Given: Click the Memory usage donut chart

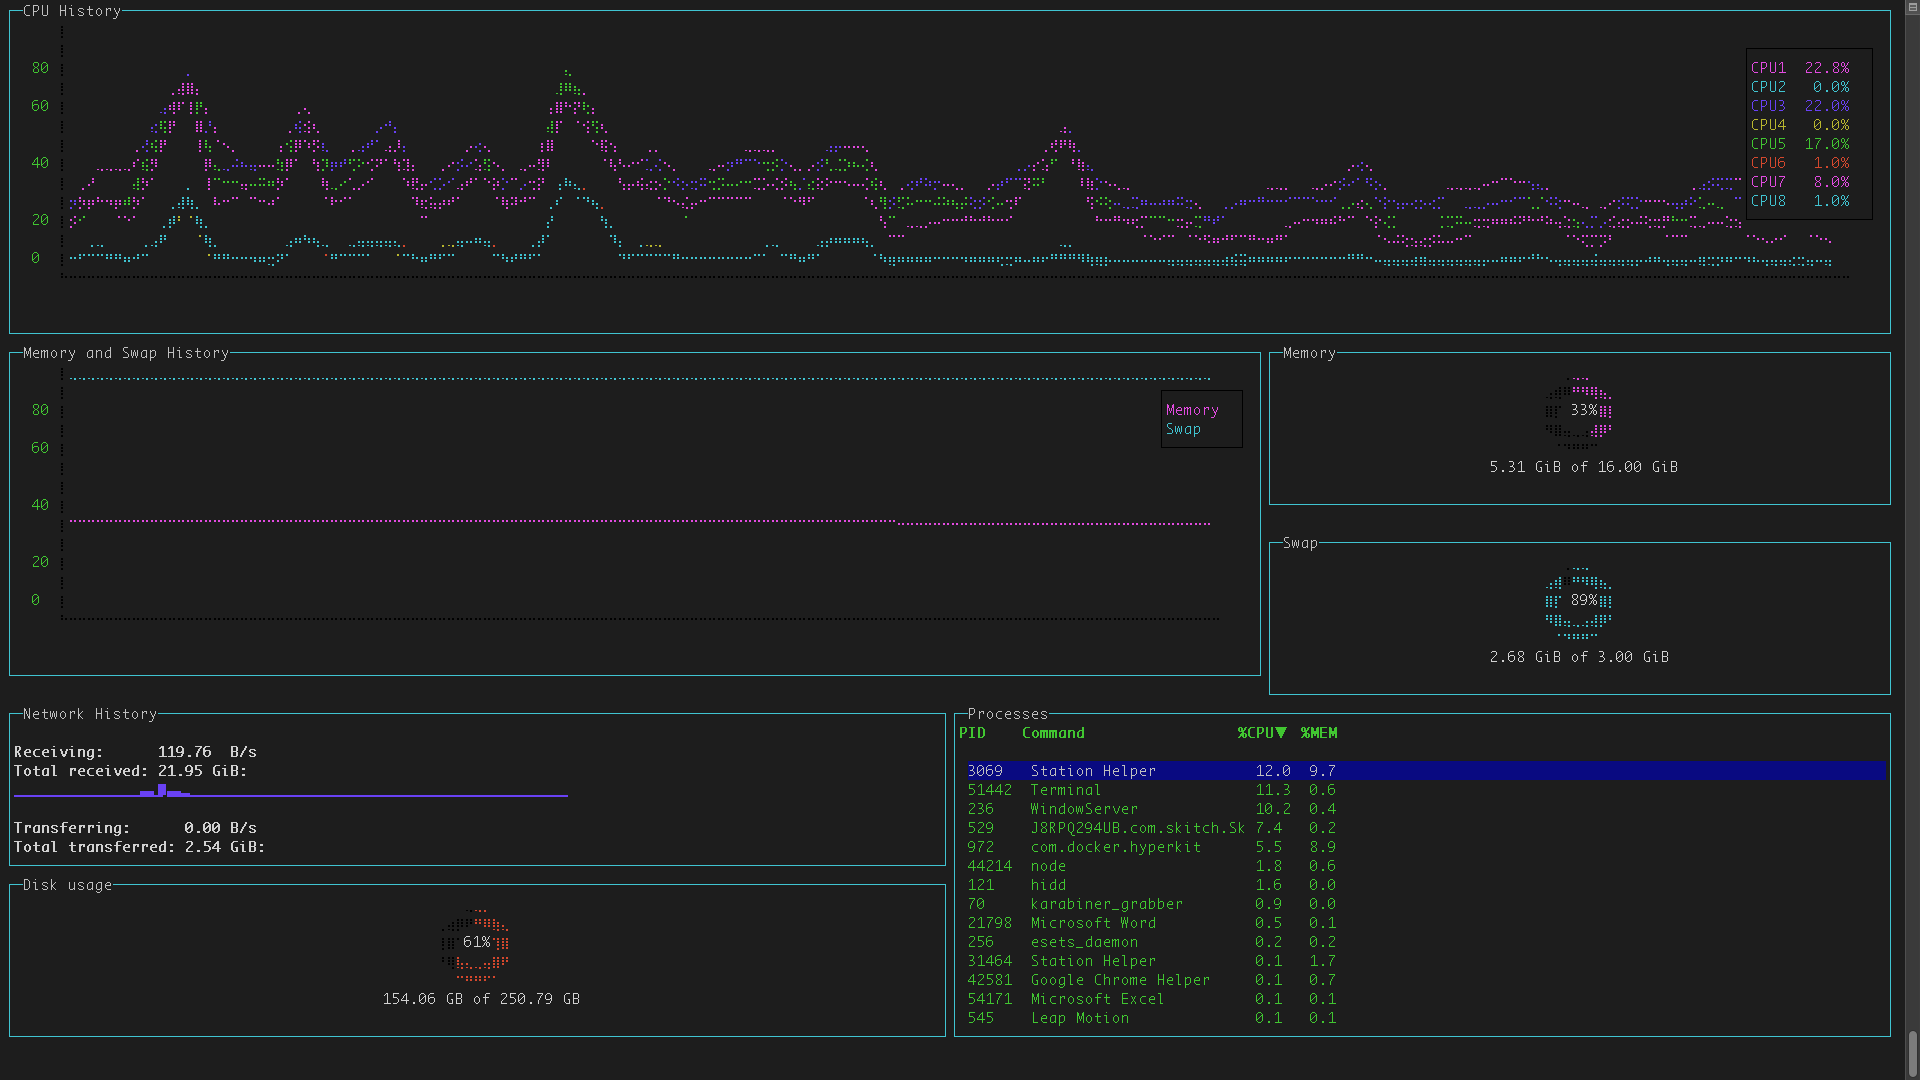Looking at the screenshot, I should point(1578,411).
